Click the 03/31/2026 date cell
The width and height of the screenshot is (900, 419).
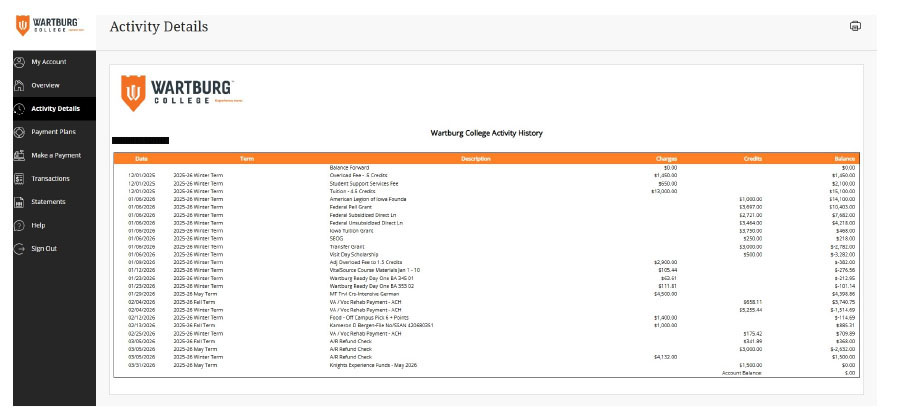point(141,365)
